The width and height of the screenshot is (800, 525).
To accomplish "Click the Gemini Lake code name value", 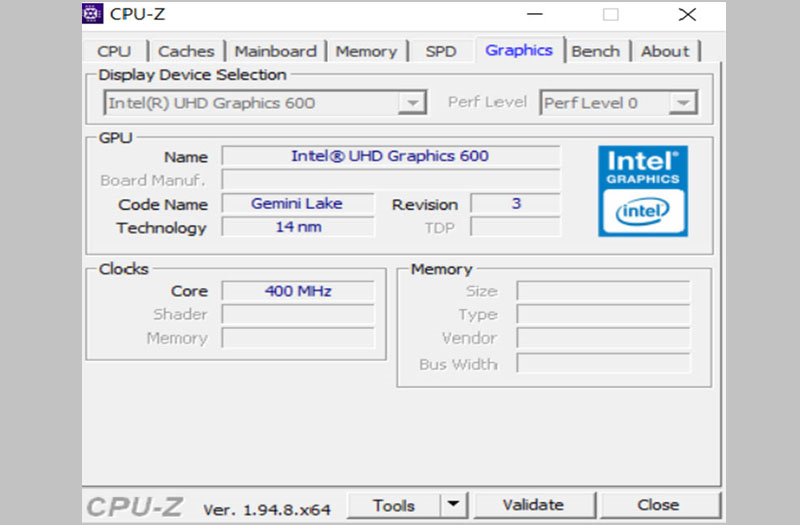I will coord(297,204).
